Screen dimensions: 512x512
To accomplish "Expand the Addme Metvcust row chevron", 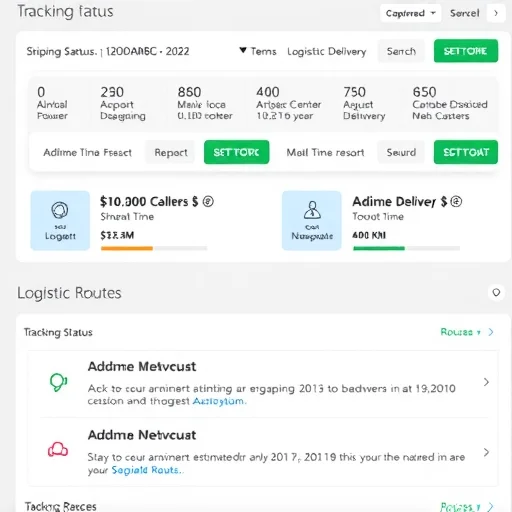I will tap(486, 382).
